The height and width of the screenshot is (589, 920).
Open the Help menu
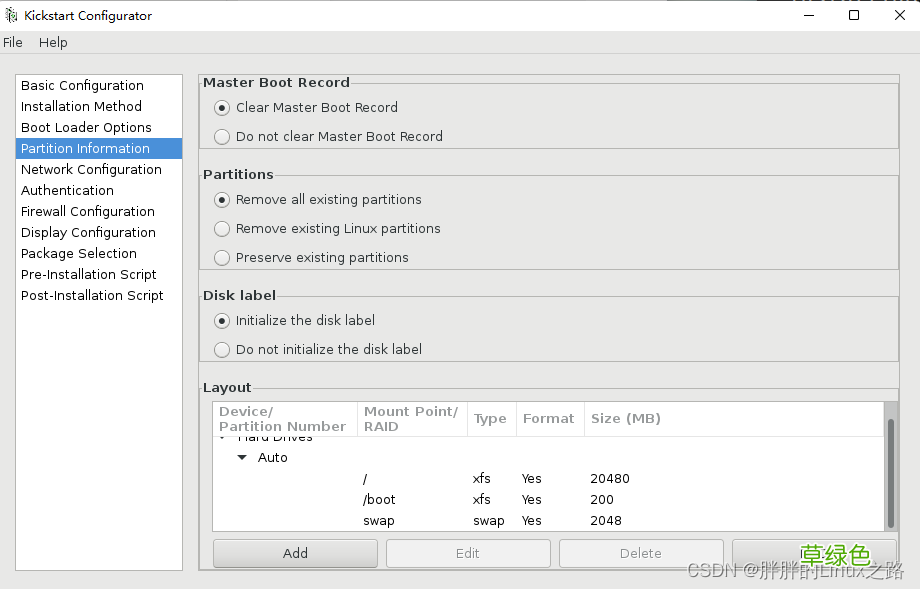click(x=53, y=42)
